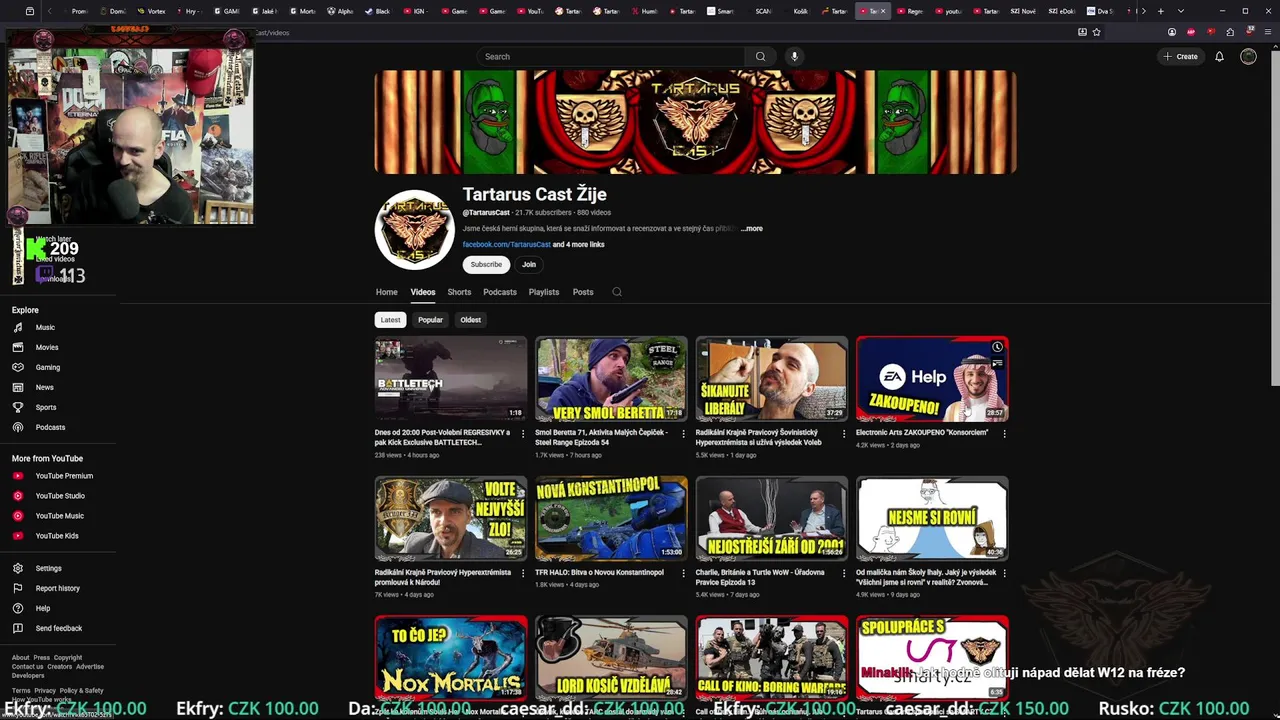This screenshot has height=720, width=1280.
Task: Open more options for Electronic Arts ZAKOUPENO video
Action: (x=1004, y=434)
